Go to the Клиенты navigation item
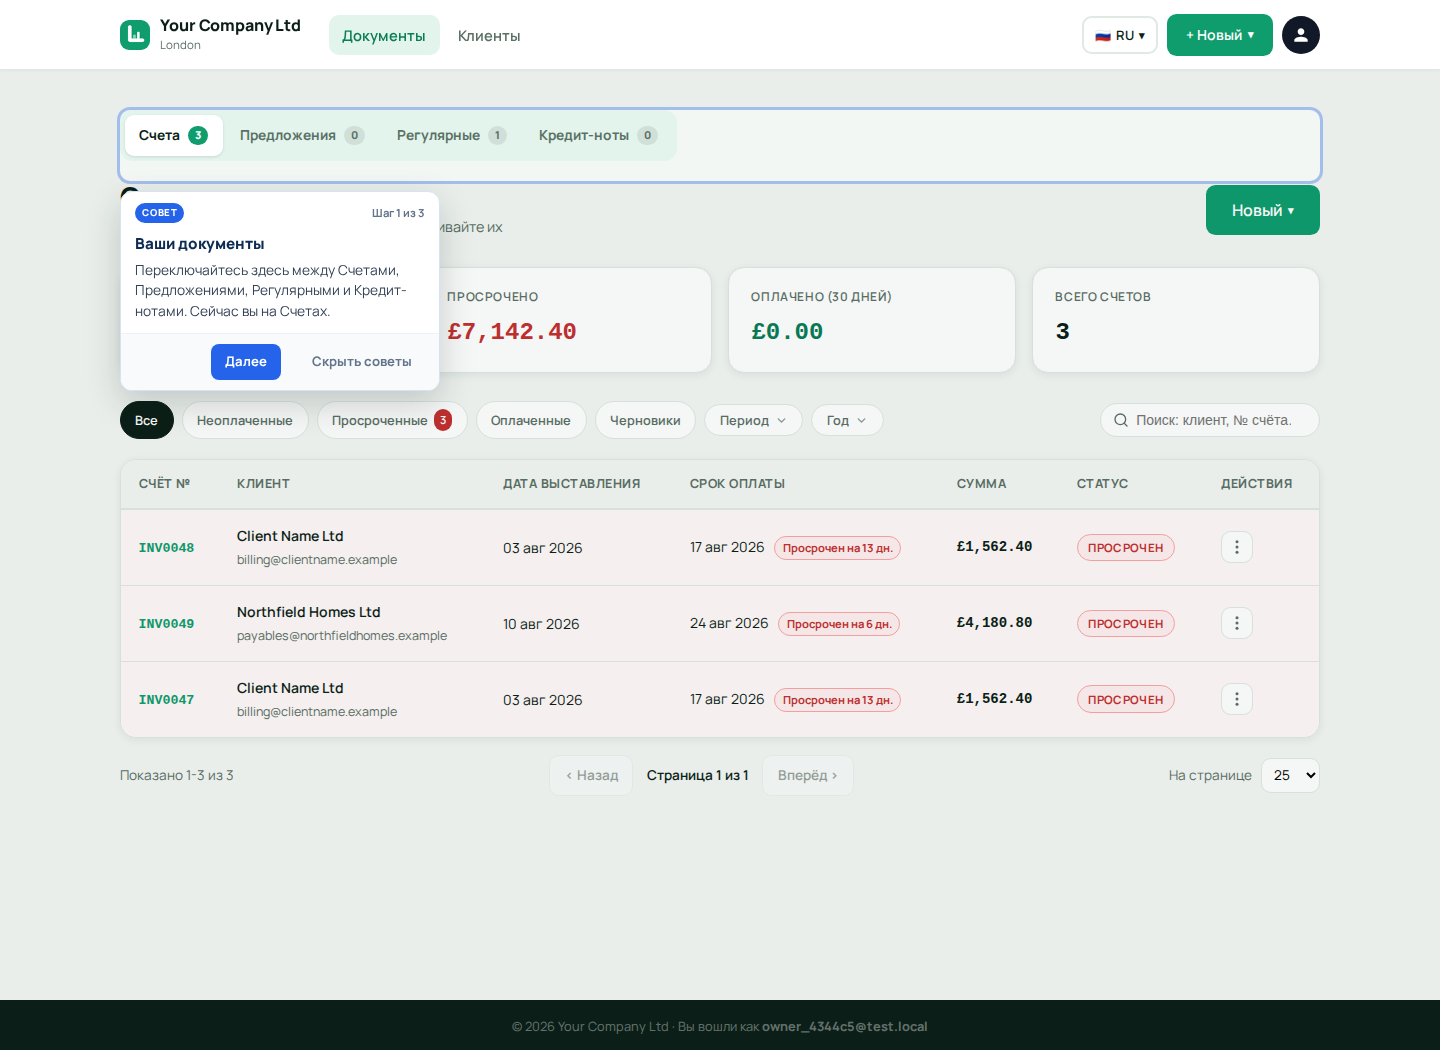 (489, 35)
